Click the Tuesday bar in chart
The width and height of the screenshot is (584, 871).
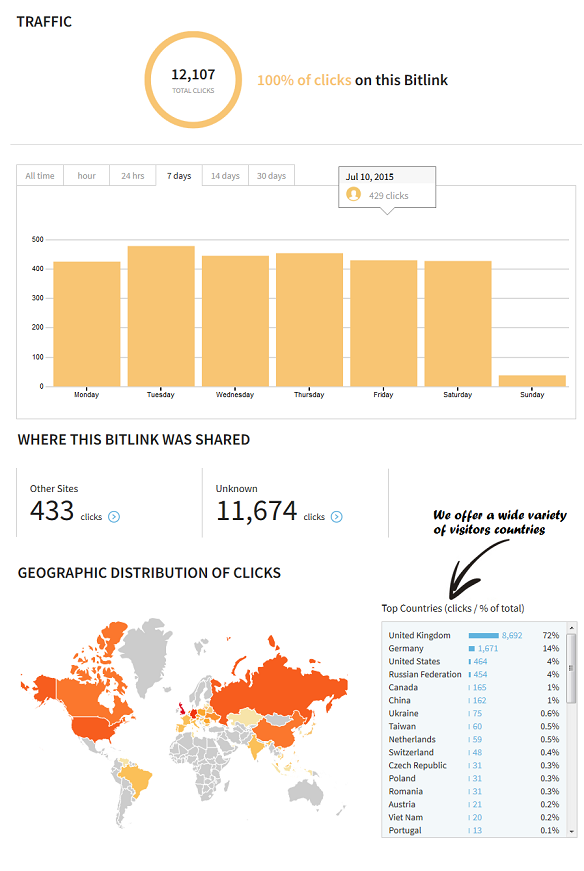(x=161, y=316)
